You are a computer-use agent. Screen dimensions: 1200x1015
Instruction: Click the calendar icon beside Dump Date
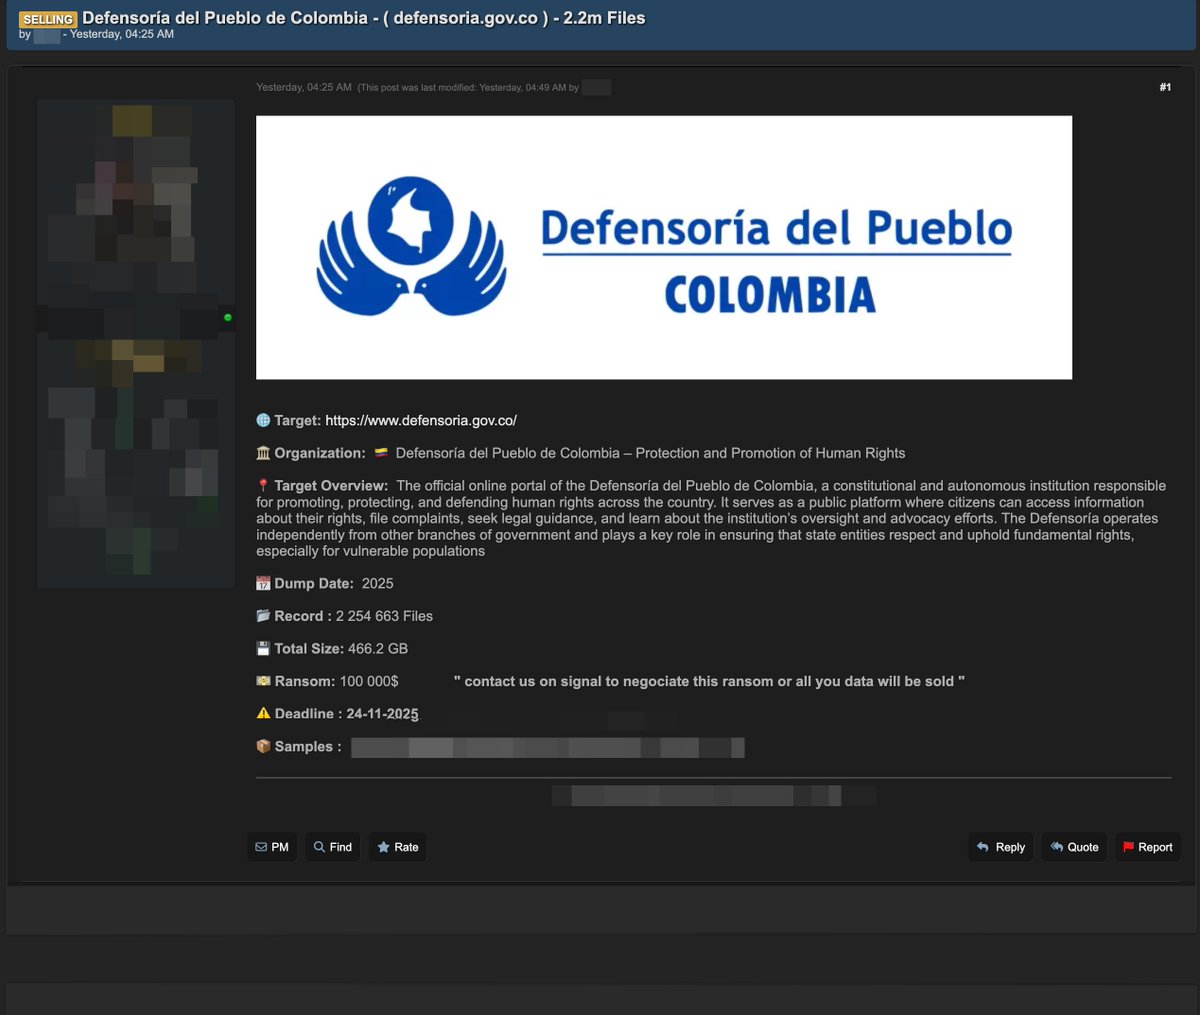[x=263, y=583]
